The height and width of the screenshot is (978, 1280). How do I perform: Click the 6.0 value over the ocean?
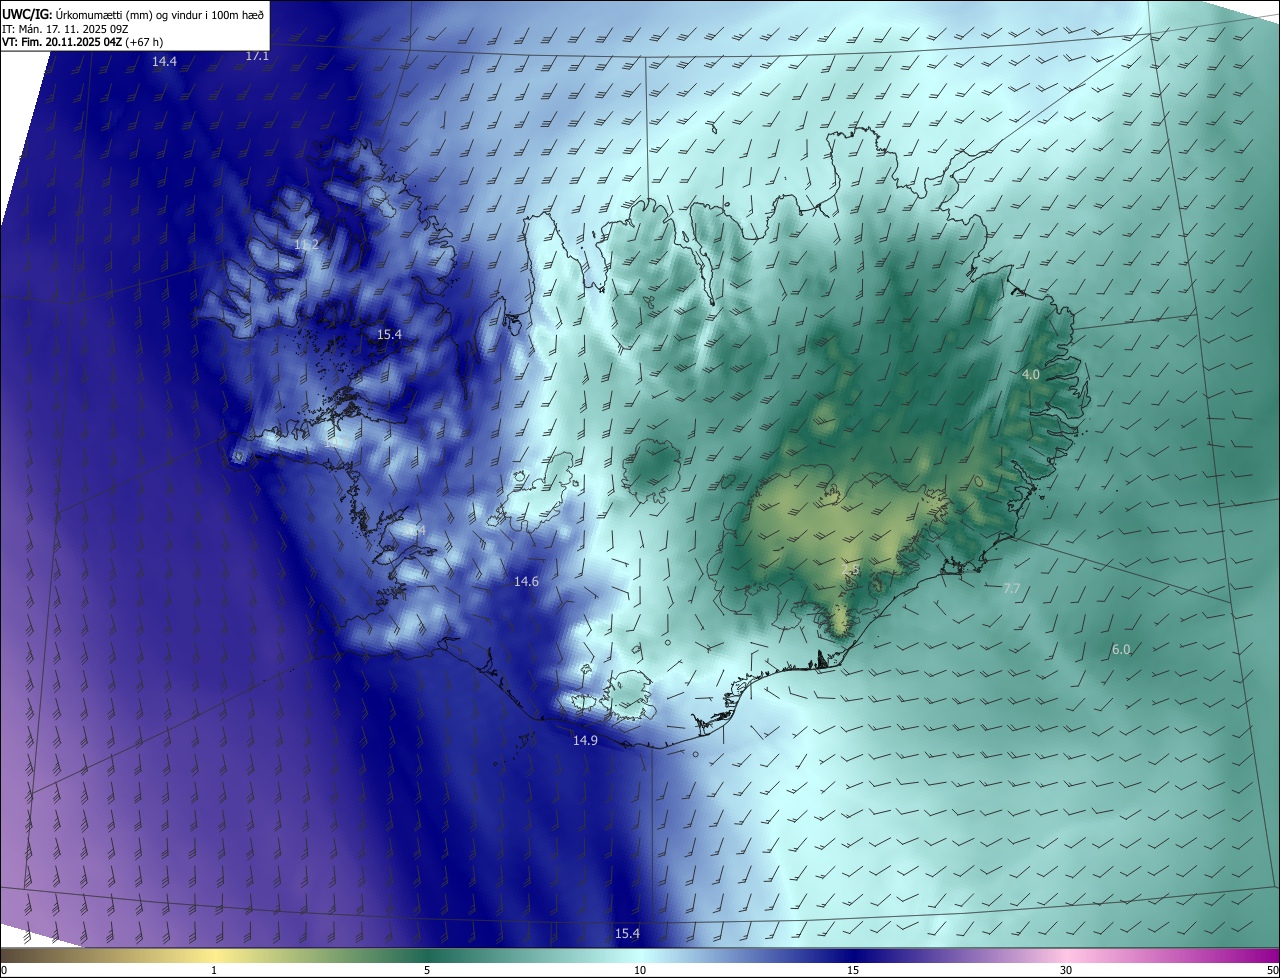coord(1121,650)
